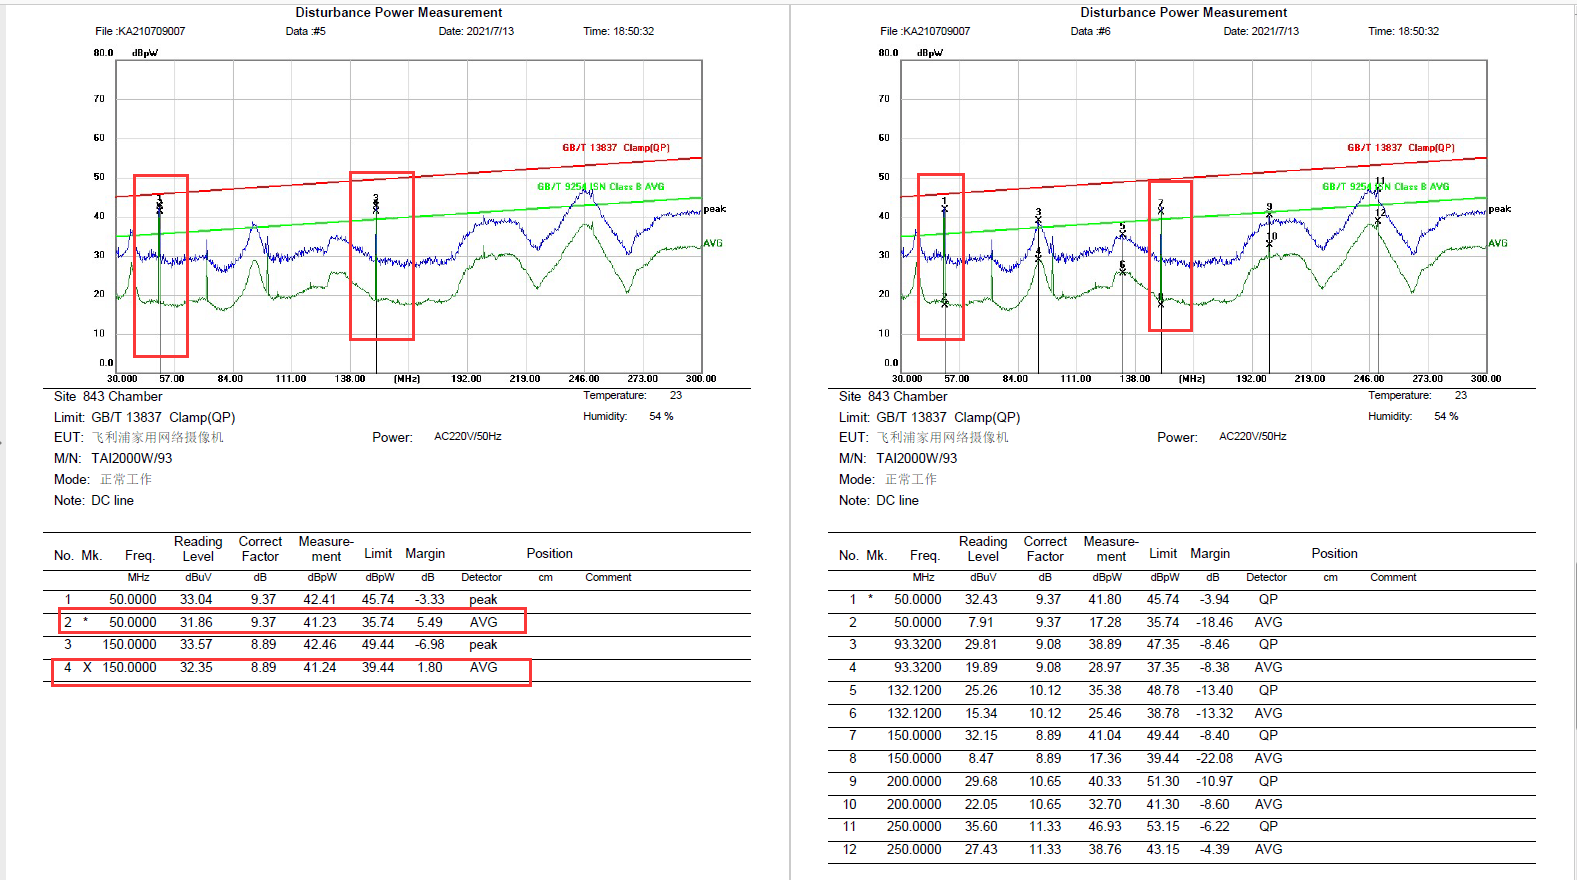
Task: Click margin value -6.98
Action: click(430, 645)
